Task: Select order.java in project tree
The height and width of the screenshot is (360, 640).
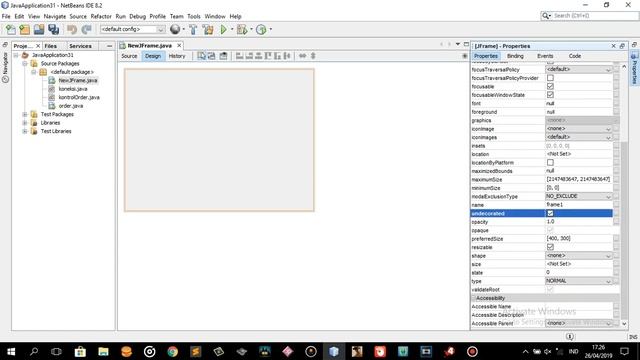Action: (x=71, y=106)
